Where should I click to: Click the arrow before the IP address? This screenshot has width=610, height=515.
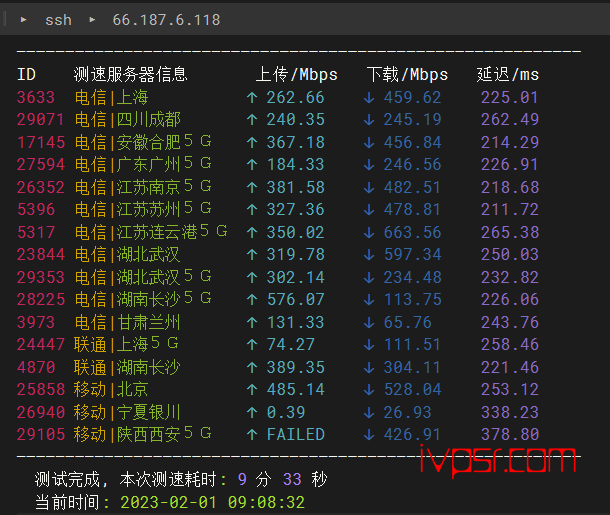click(92, 19)
